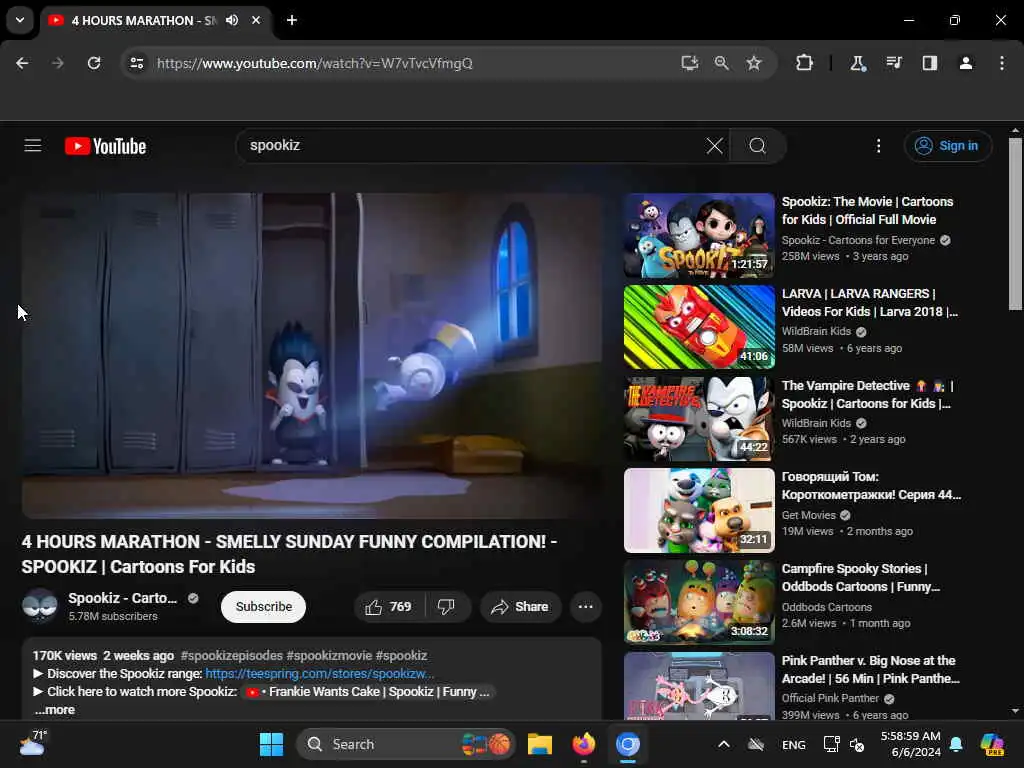This screenshot has width=1024, height=768.
Task: Like the video (769 likes)
Action: [x=388, y=607]
